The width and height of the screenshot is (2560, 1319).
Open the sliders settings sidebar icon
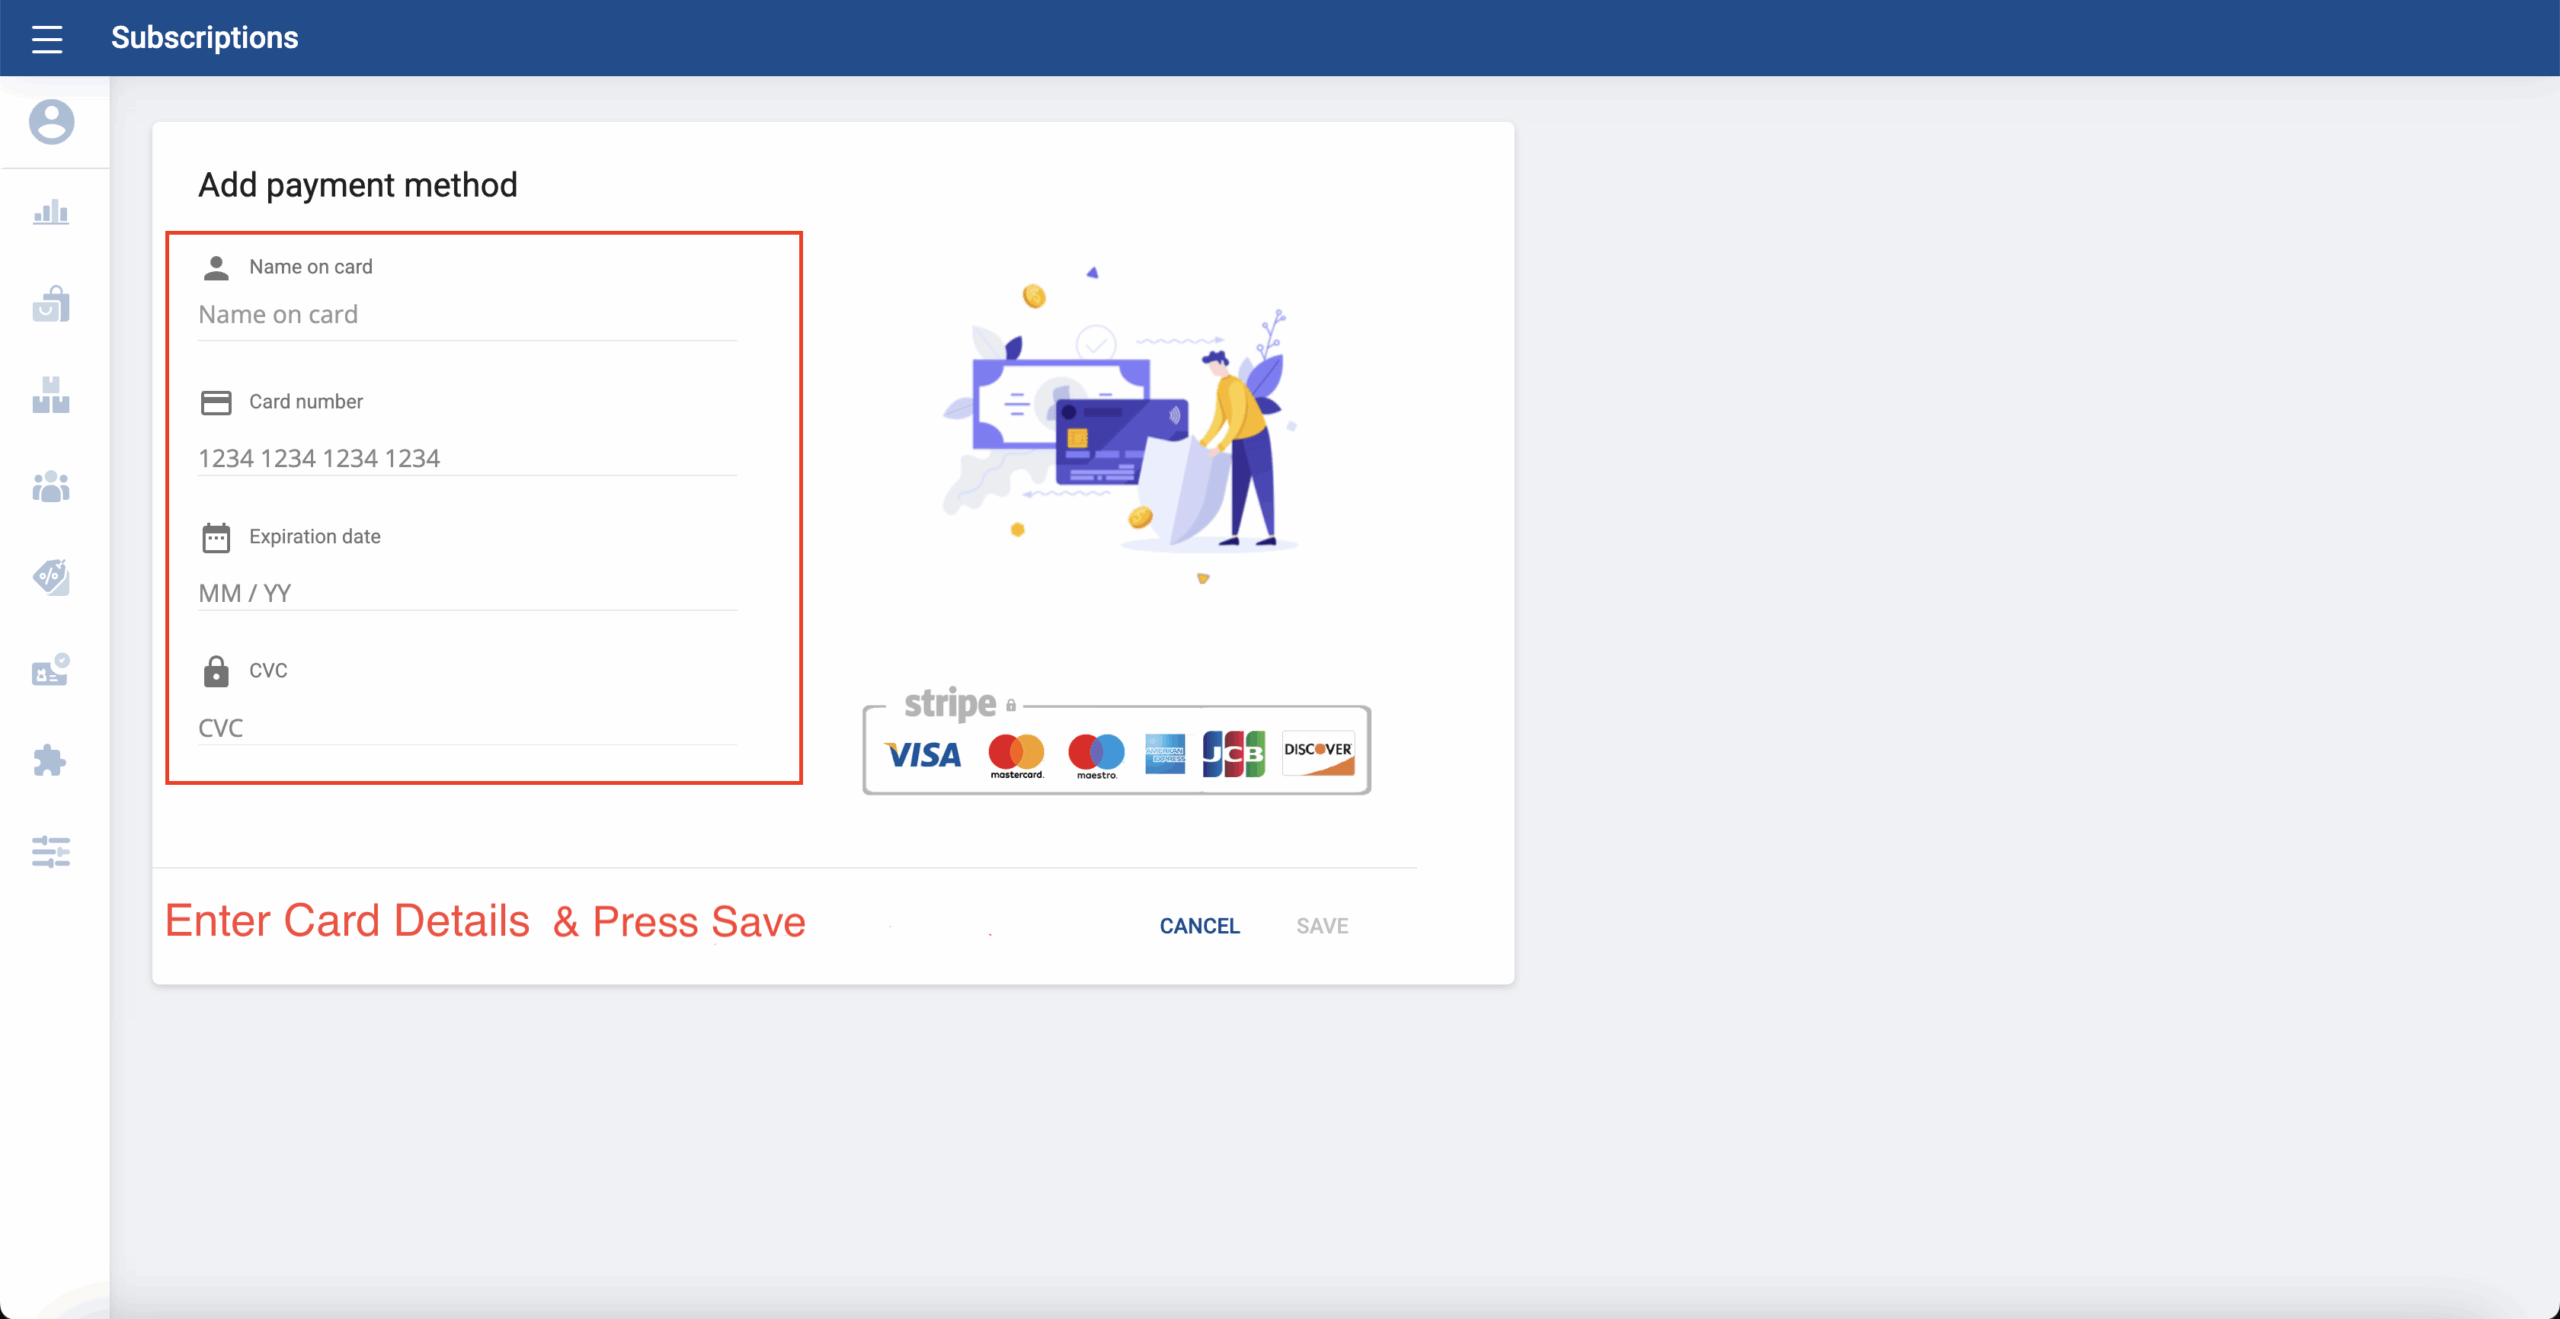[51, 852]
